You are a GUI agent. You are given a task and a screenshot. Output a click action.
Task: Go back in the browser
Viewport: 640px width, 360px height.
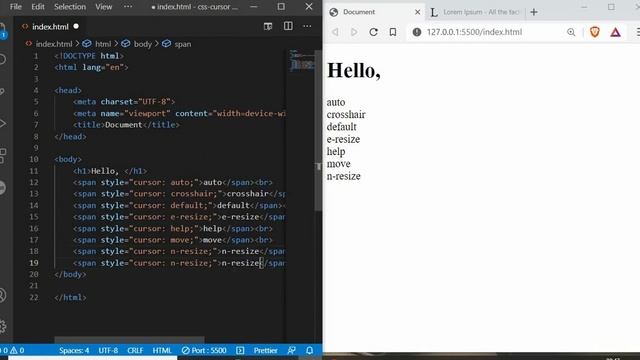(x=335, y=32)
